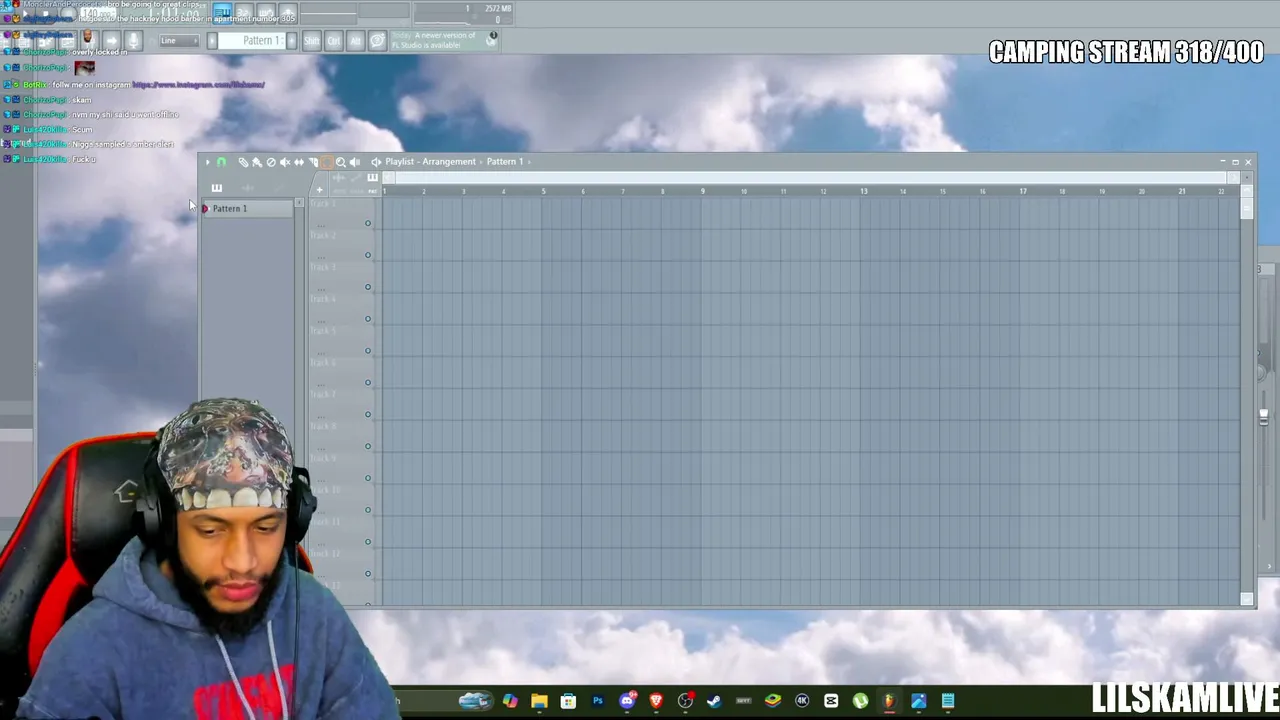Open Discord from the taskbar
1280x720 pixels.
627,701
